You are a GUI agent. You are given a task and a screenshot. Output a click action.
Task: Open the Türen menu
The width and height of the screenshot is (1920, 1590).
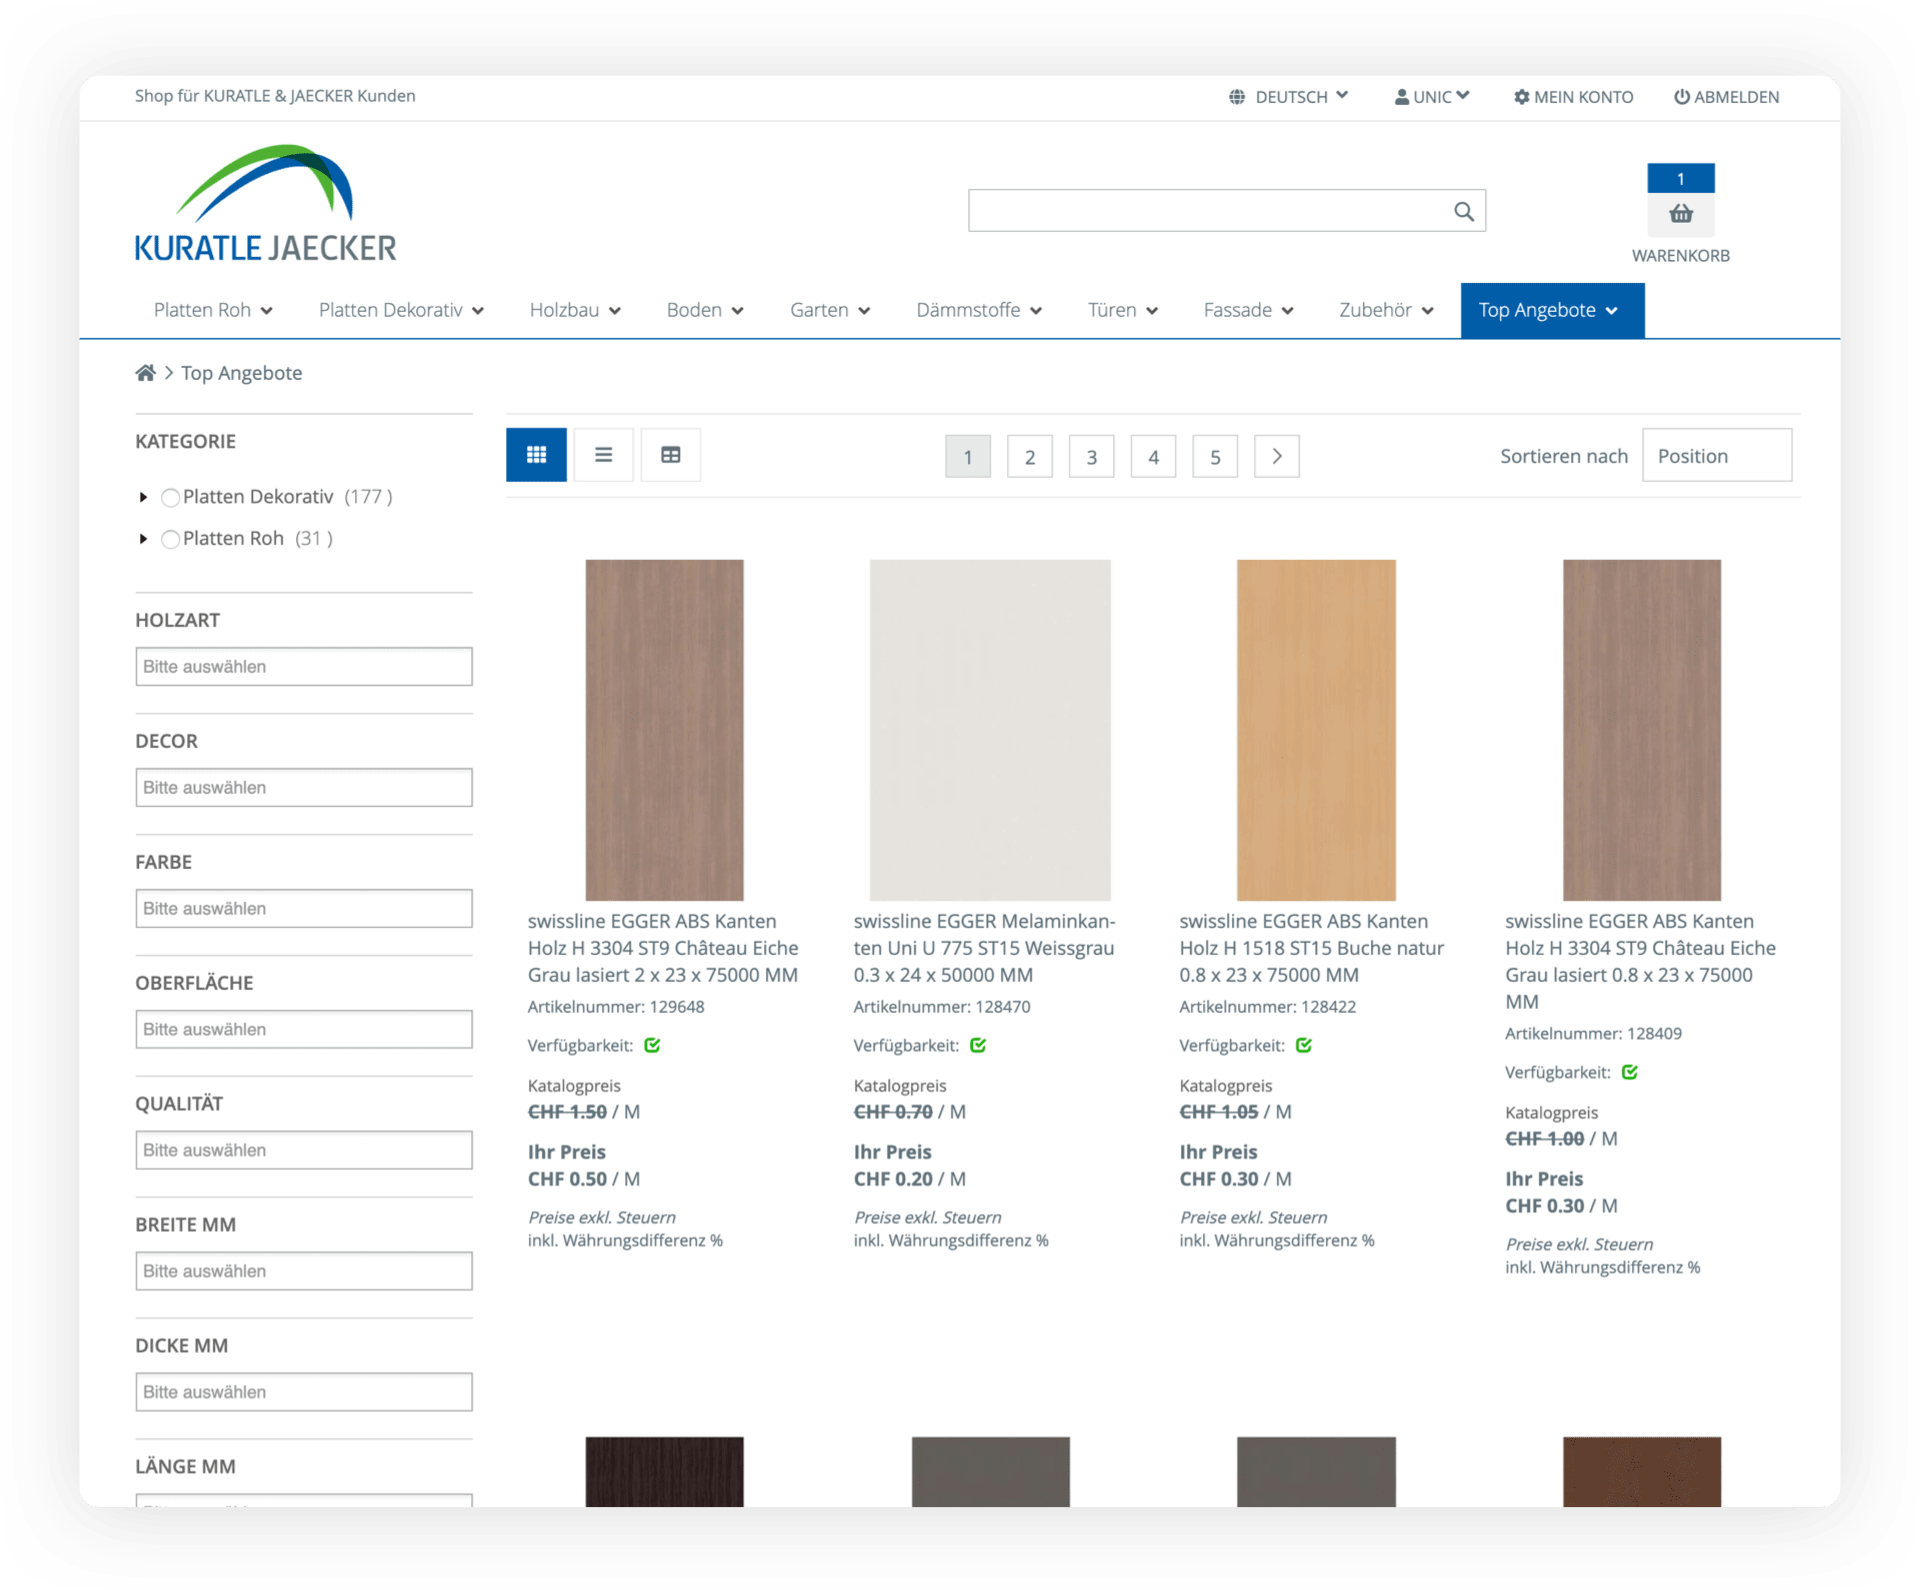pyautogui.click(x=1123, y=310)
